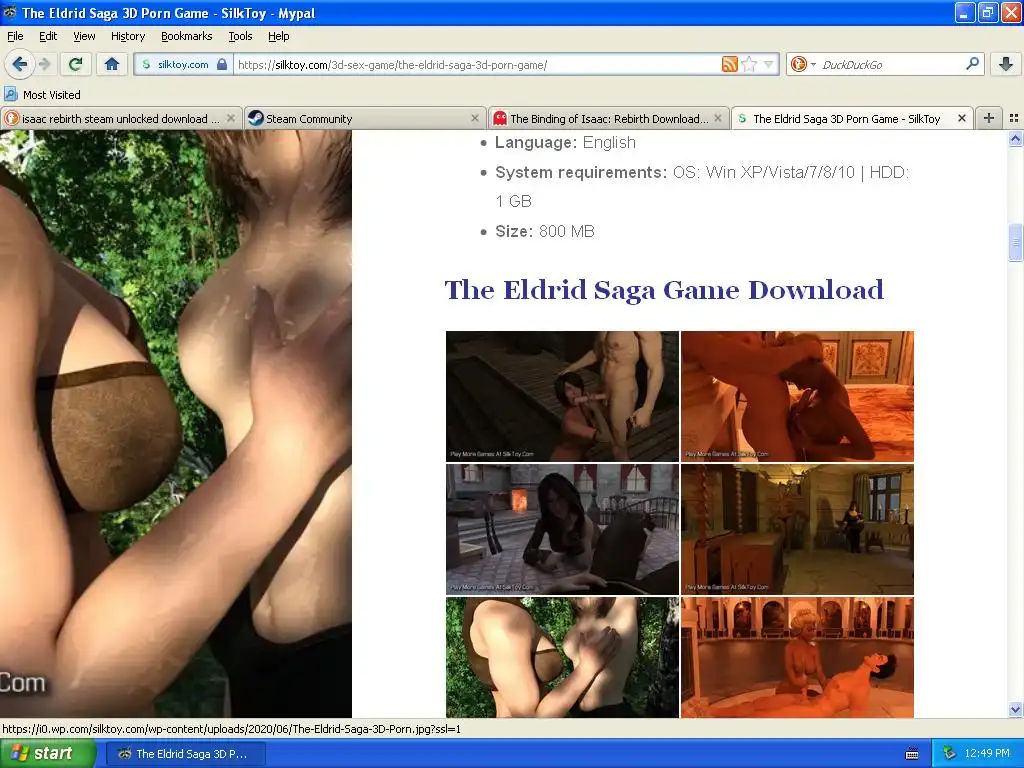Click the Mypal raccoon icon in title bar
This screenshot has width=1024, height=768.
10,12
